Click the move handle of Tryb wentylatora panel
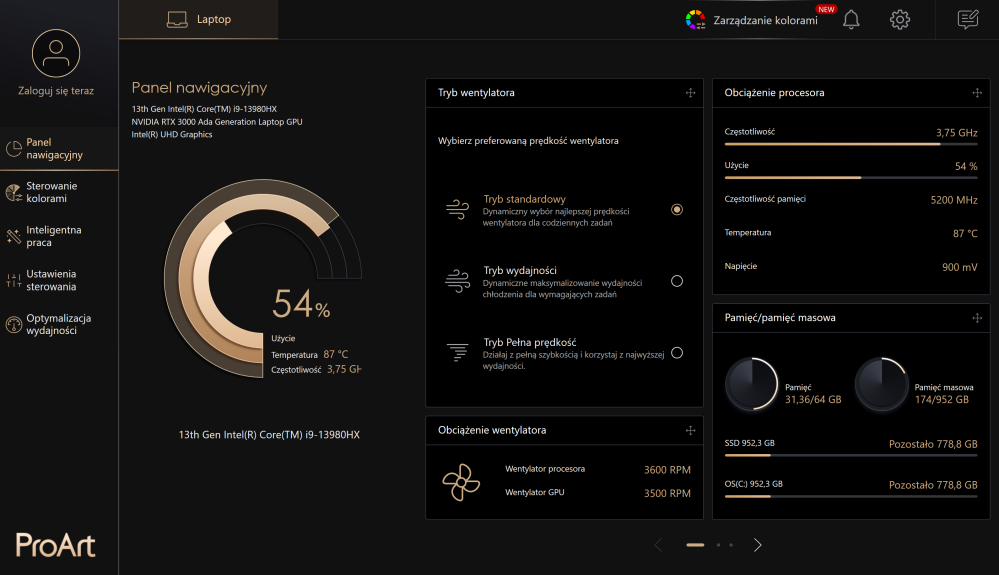999x575 pixels. (x=690, y=93)
